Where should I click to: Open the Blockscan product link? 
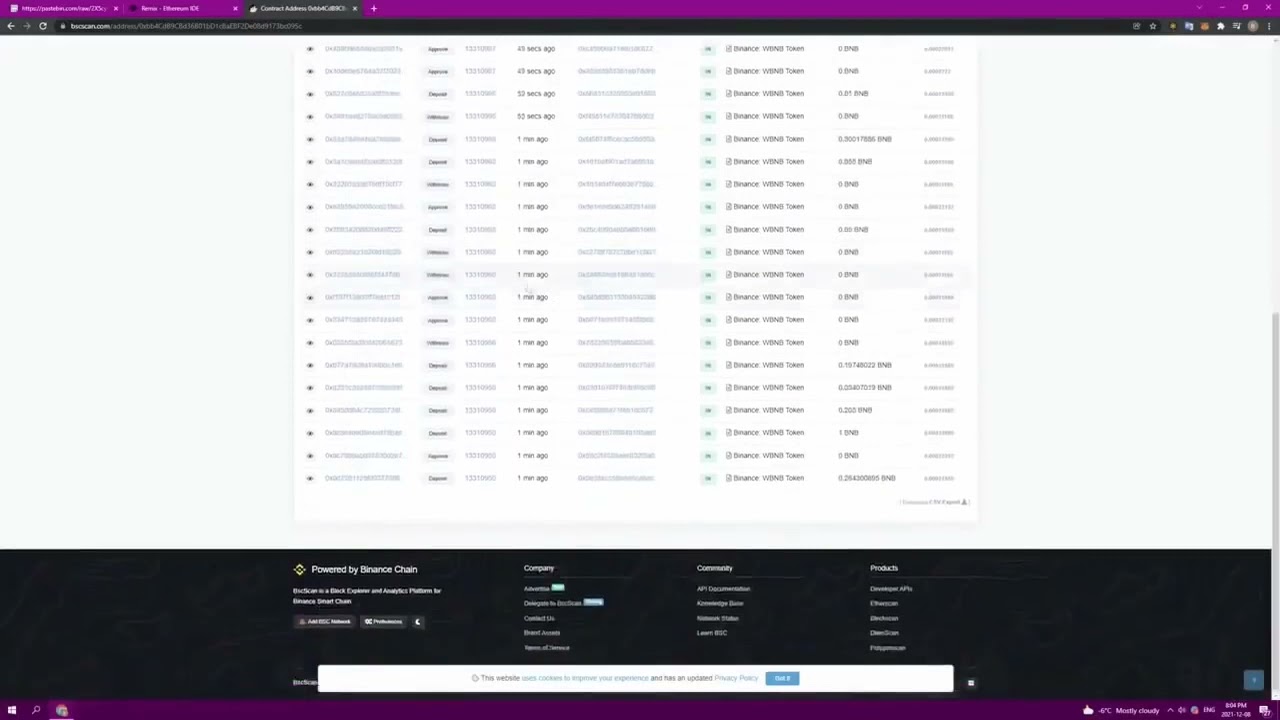[884, 618]
